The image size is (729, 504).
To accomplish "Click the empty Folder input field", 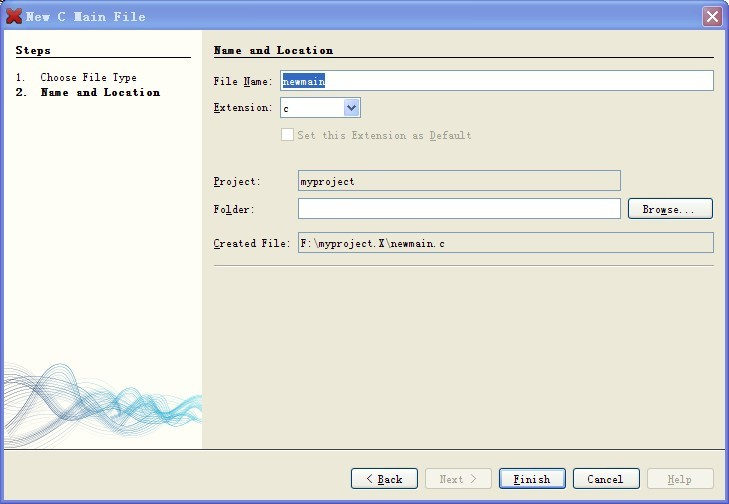I will pos(459,209).
